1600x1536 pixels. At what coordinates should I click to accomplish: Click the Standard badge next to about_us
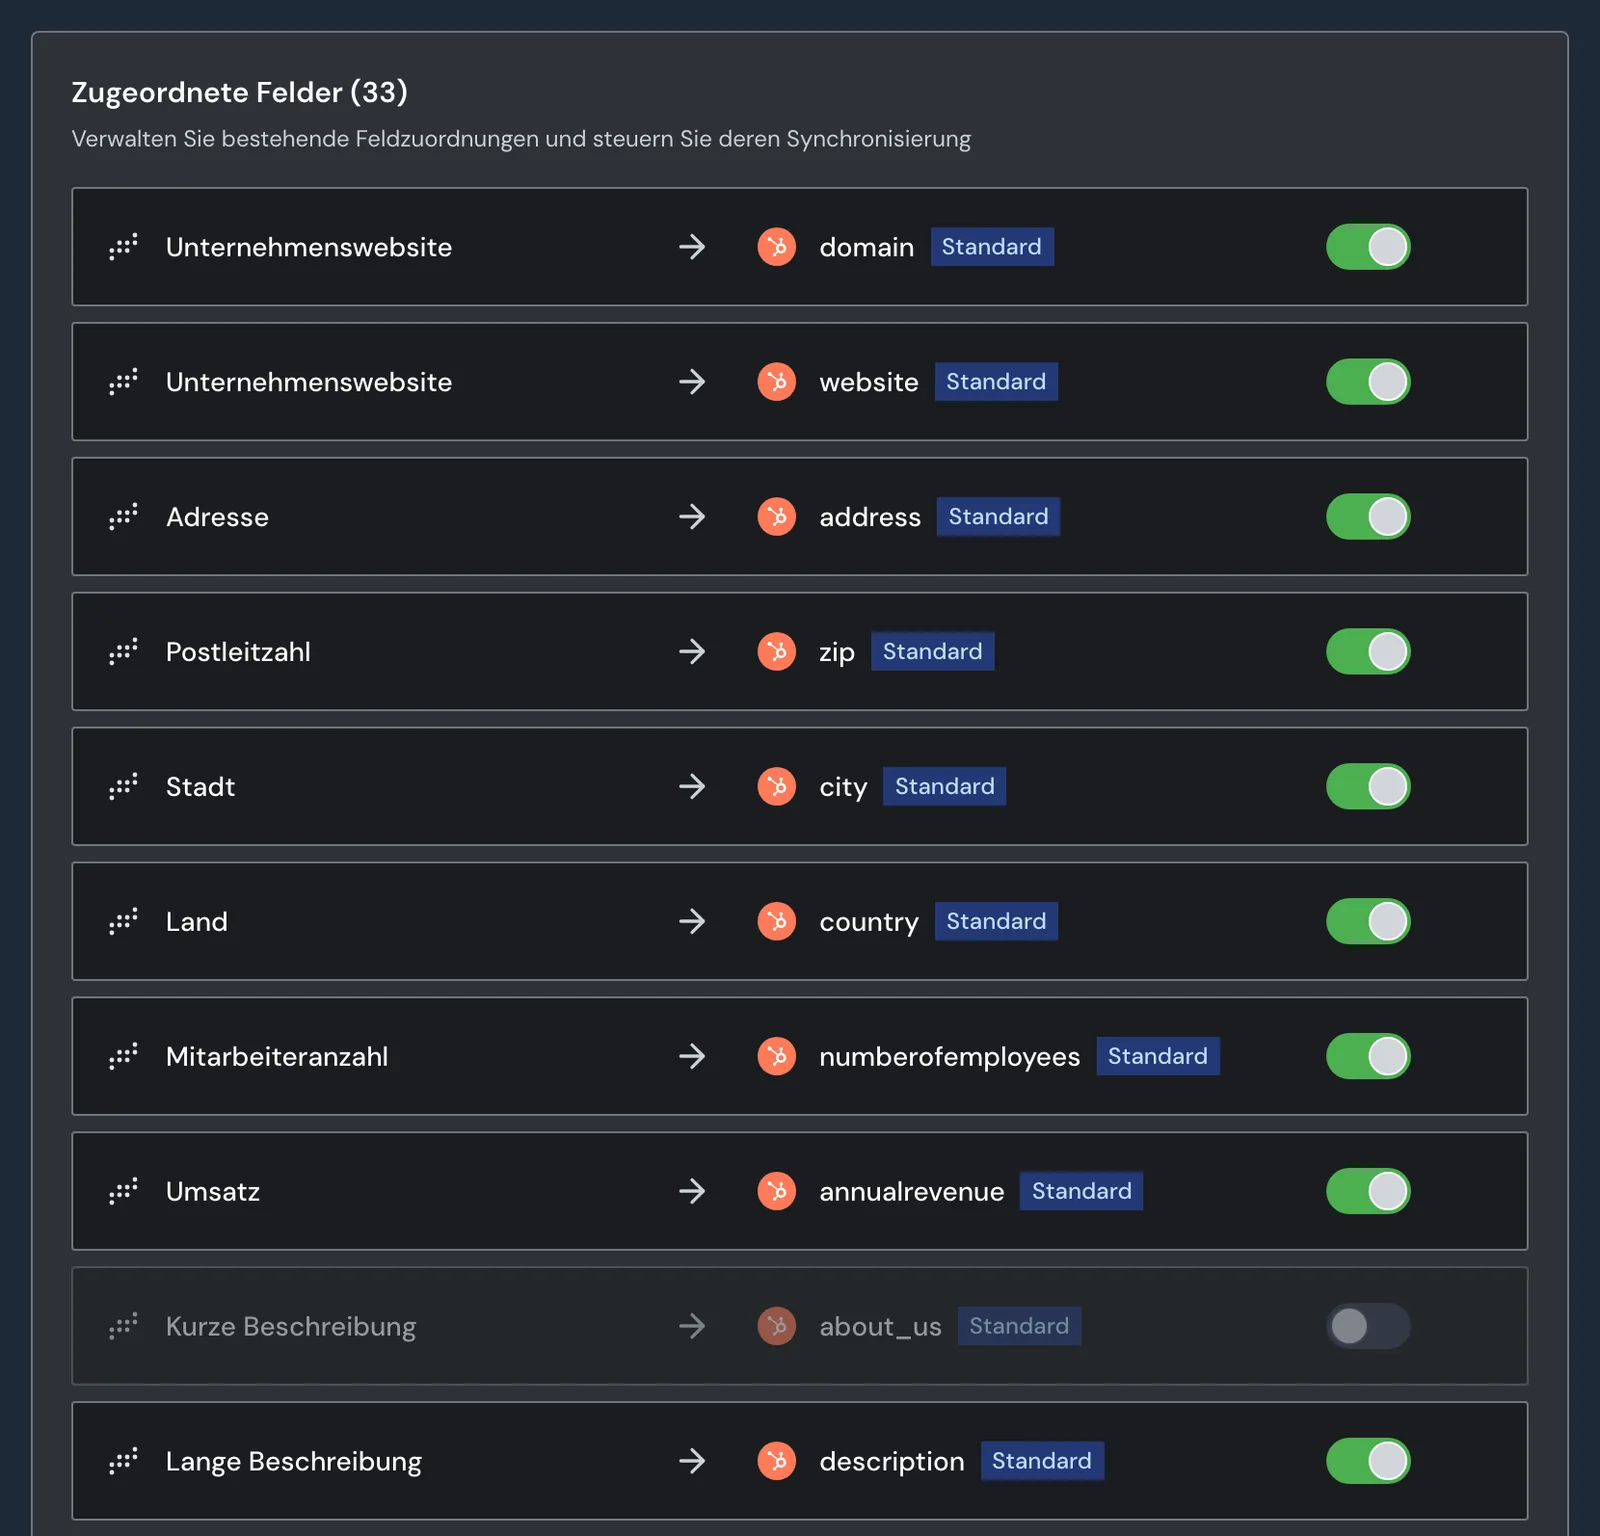tap(1019, 1327)
